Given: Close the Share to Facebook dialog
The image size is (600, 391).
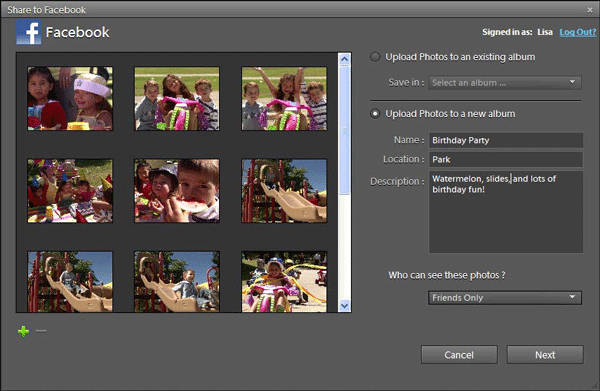Looking at the screenshot, I should (590, 10).
